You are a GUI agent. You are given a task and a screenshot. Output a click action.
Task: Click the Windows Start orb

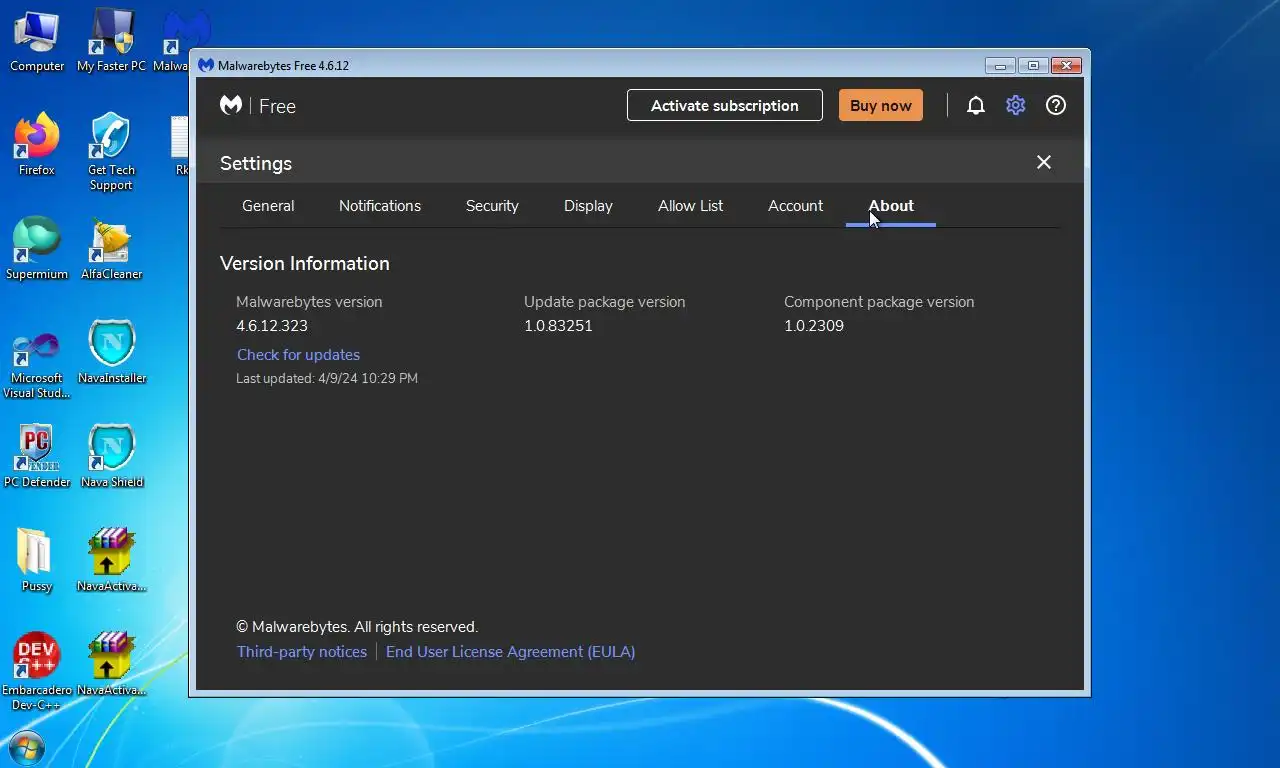point(25,748)
